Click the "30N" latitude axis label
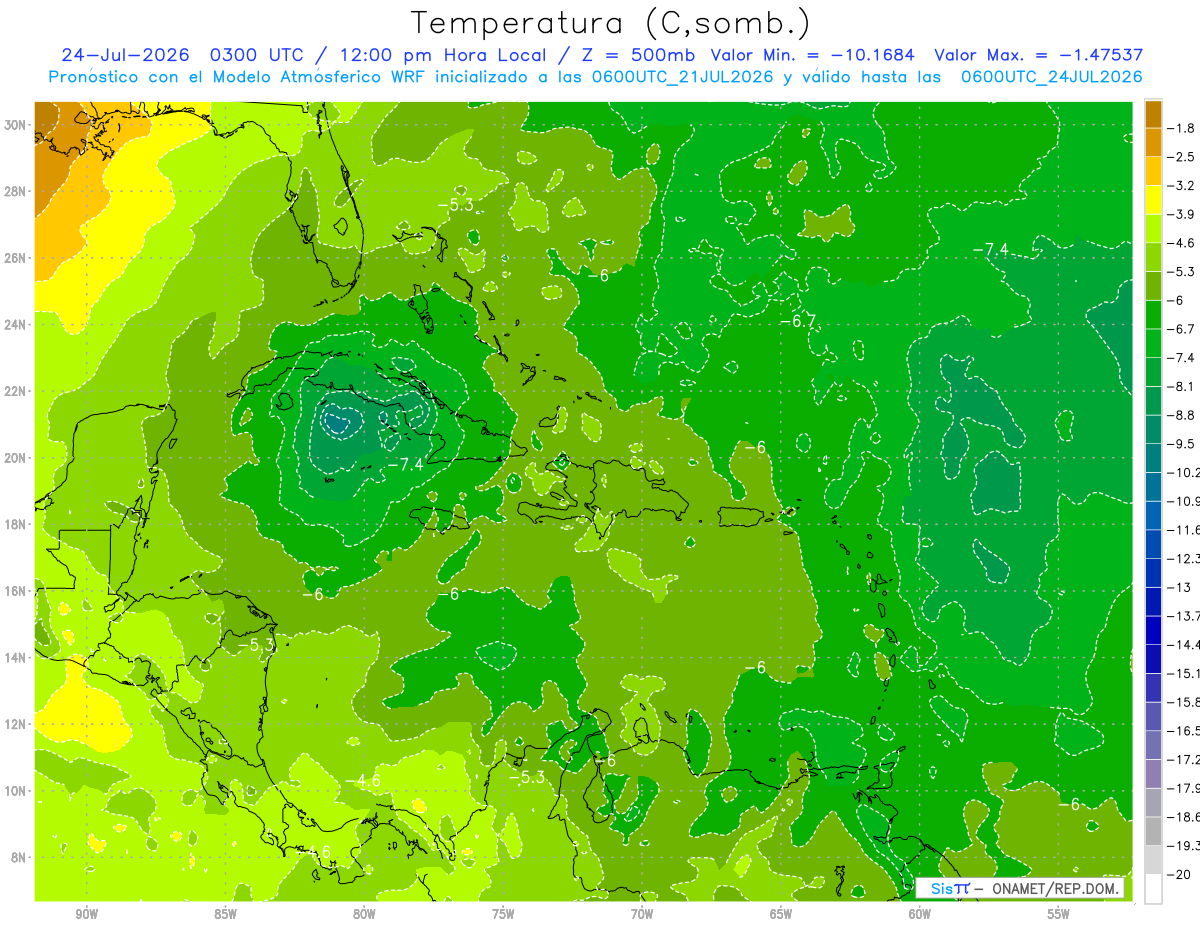The width and height of the screenshot is (1200, 927). click(16, 125)
